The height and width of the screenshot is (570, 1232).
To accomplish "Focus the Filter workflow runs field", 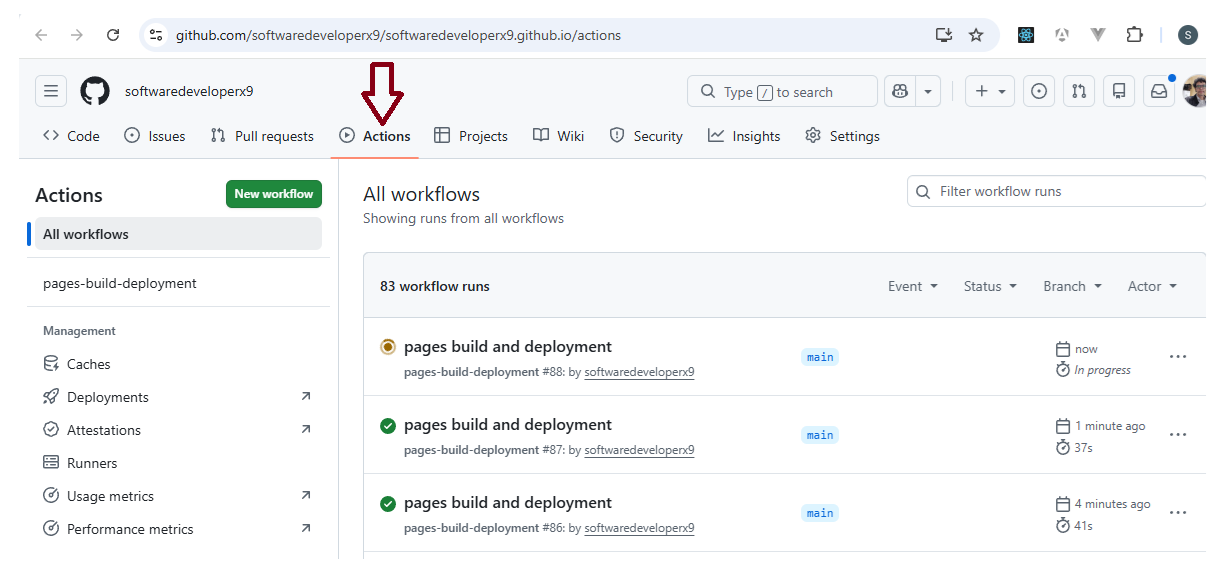I will point(1058,191).
